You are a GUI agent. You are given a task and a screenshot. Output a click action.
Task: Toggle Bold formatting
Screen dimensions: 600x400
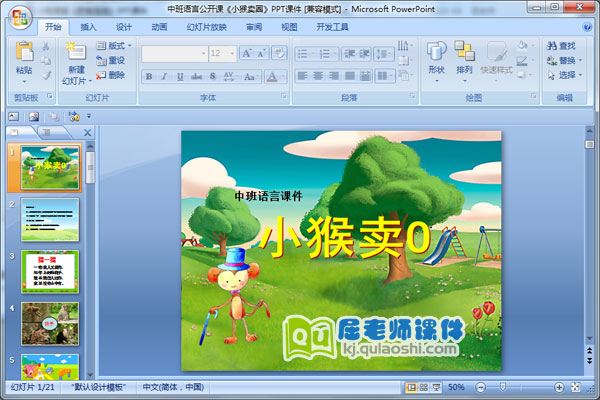pos(149,77)
